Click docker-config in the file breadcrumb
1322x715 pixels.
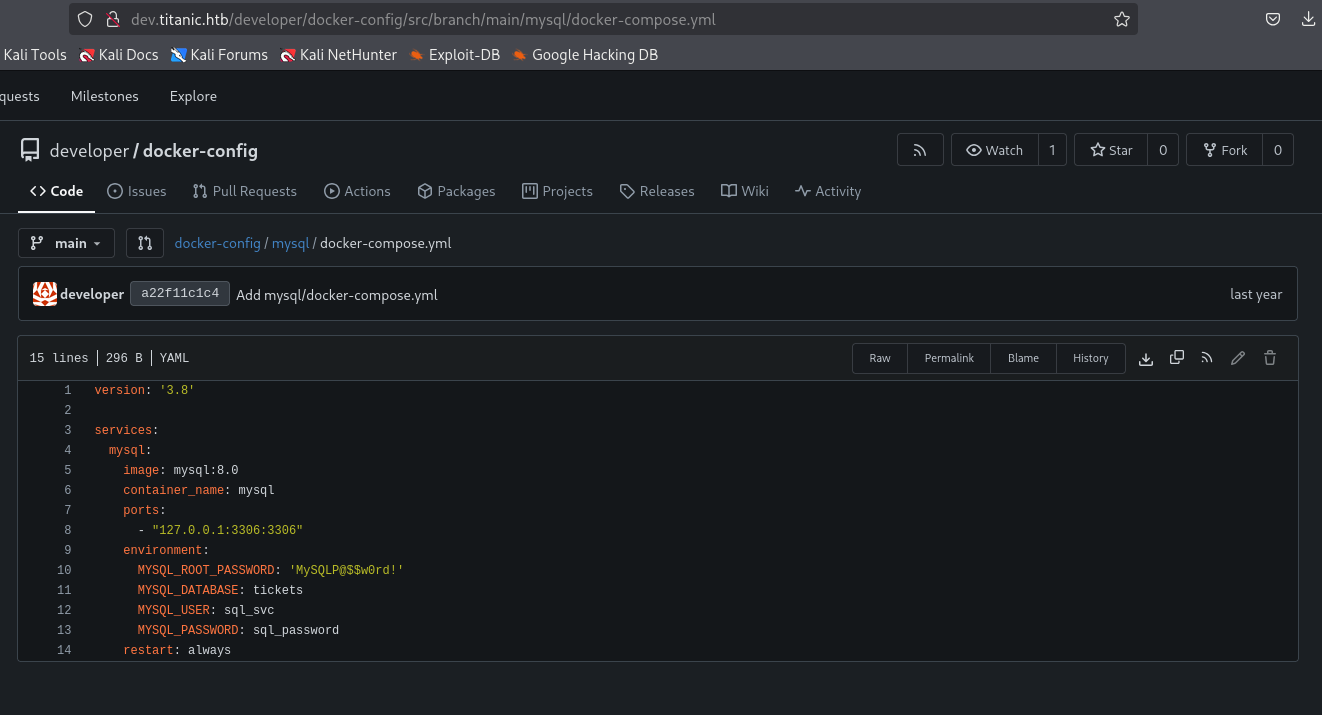point(217,243)
